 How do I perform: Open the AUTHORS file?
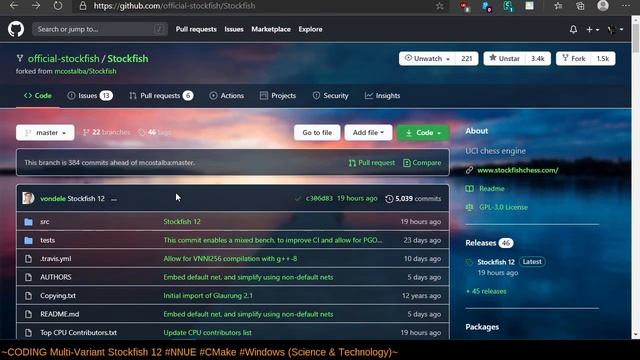tap(56, 277)
